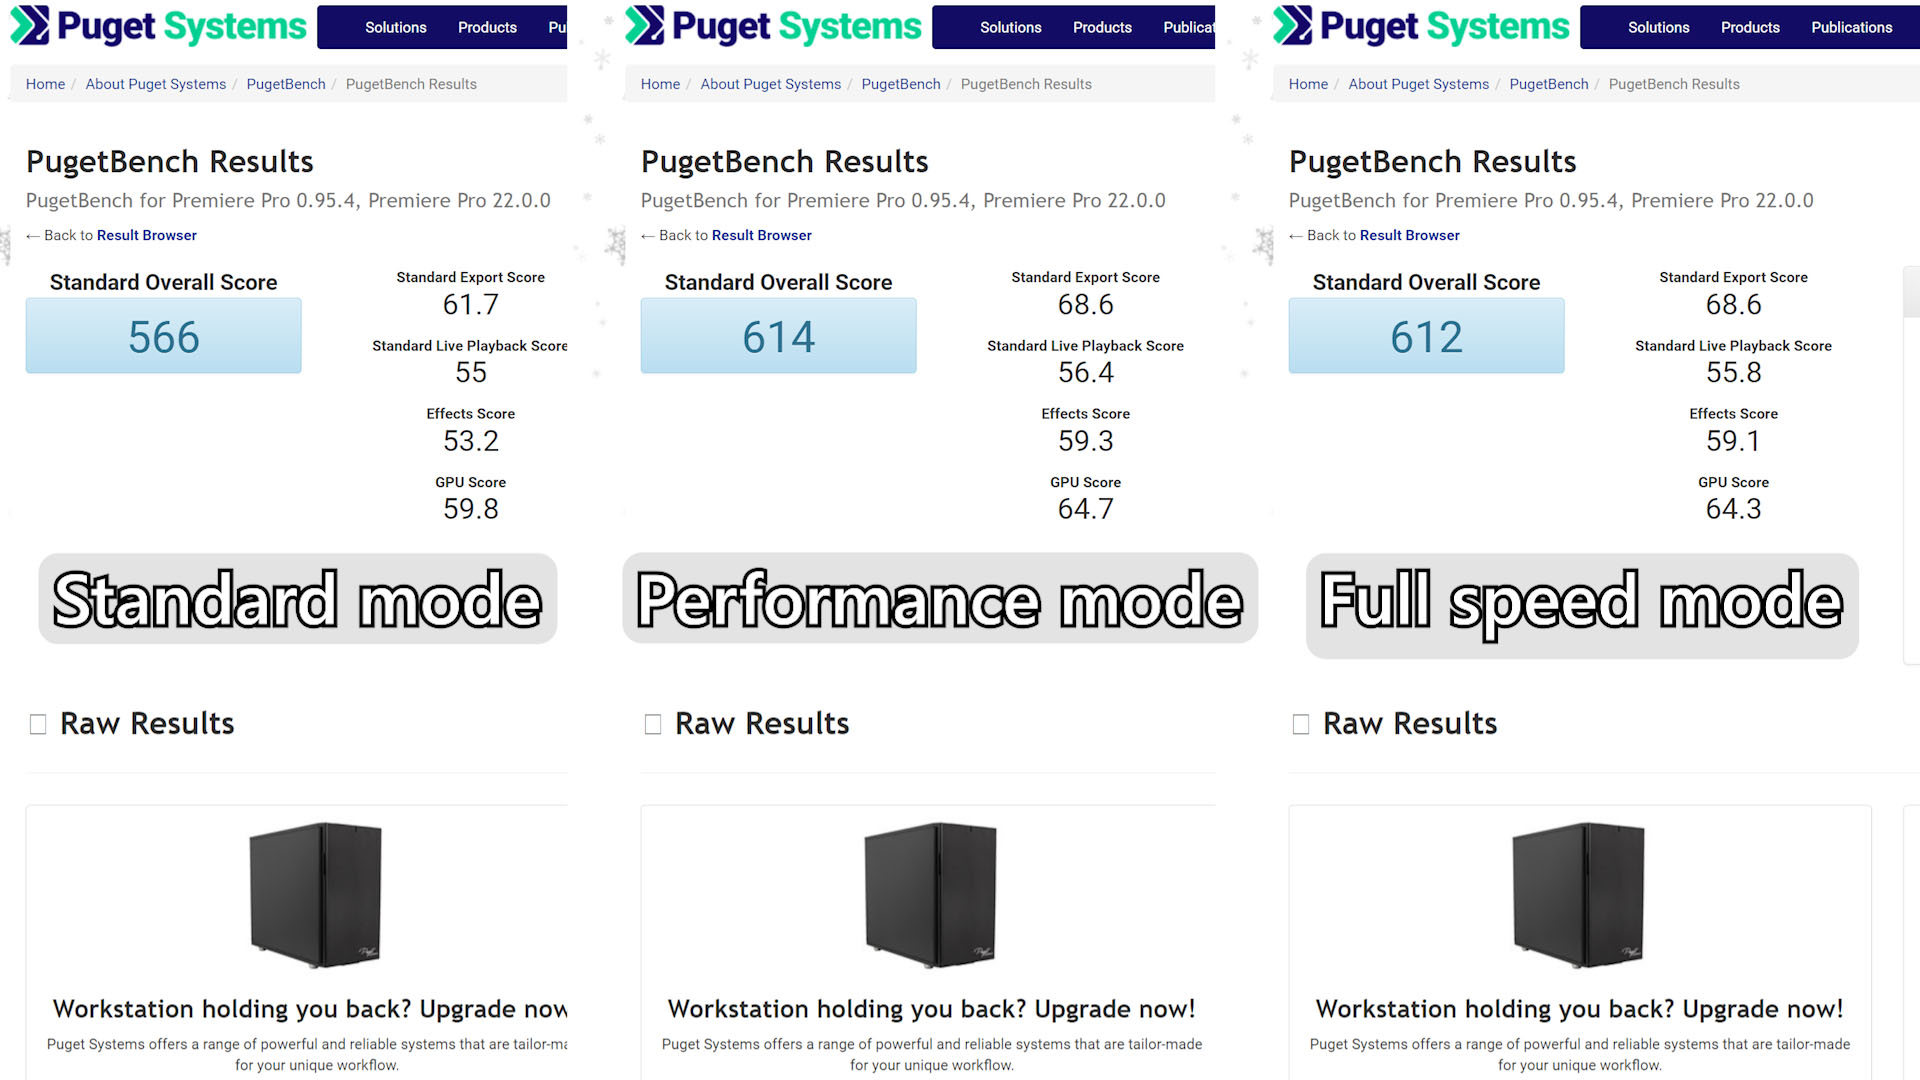This screenshot has width=1920, height=1080.
Task: Open the Products menu in the Full speed mode panel
Action: pyautogui.click(x=1750, y=27)
